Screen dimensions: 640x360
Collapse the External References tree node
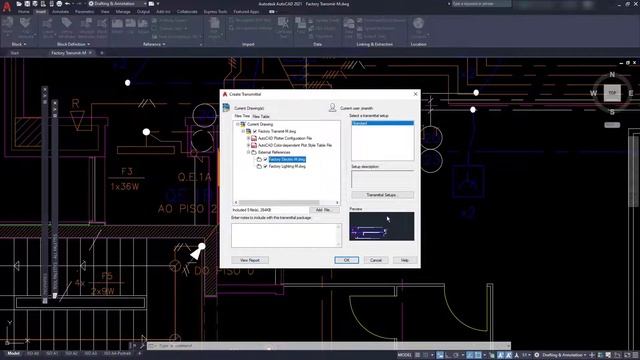coord(248,152)
